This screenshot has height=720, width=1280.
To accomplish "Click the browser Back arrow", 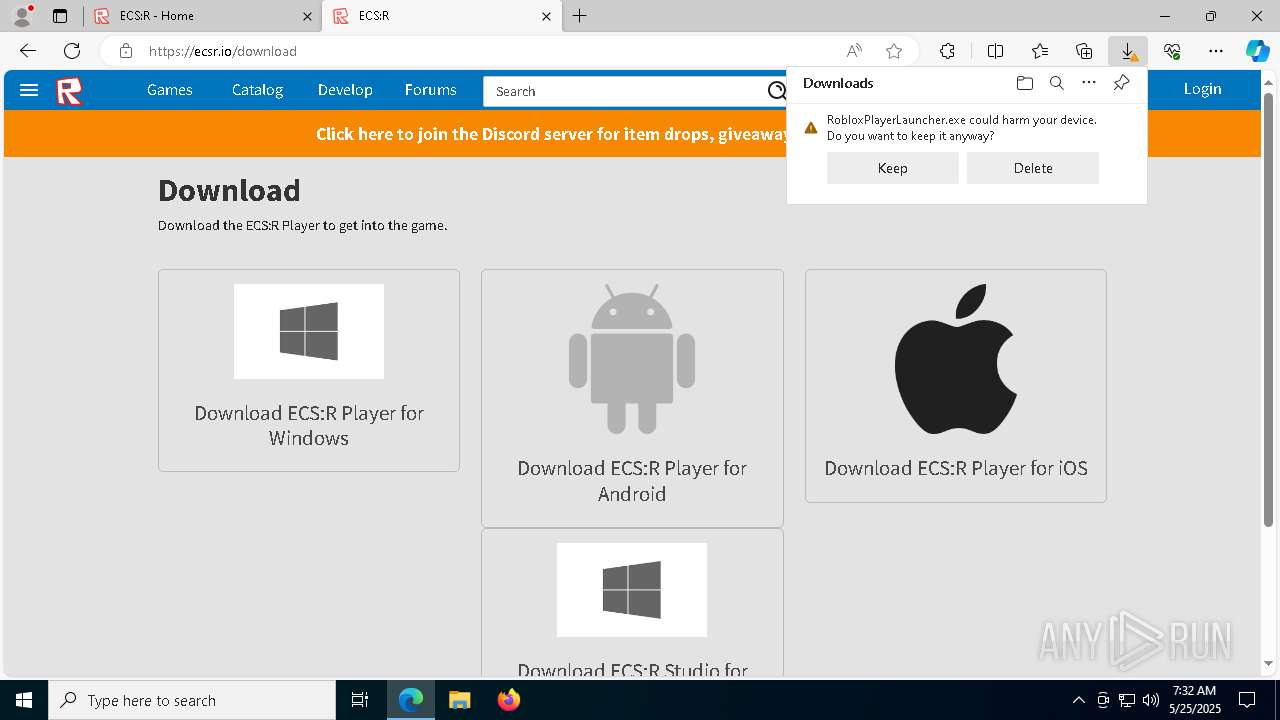I will tap(28, 51).
